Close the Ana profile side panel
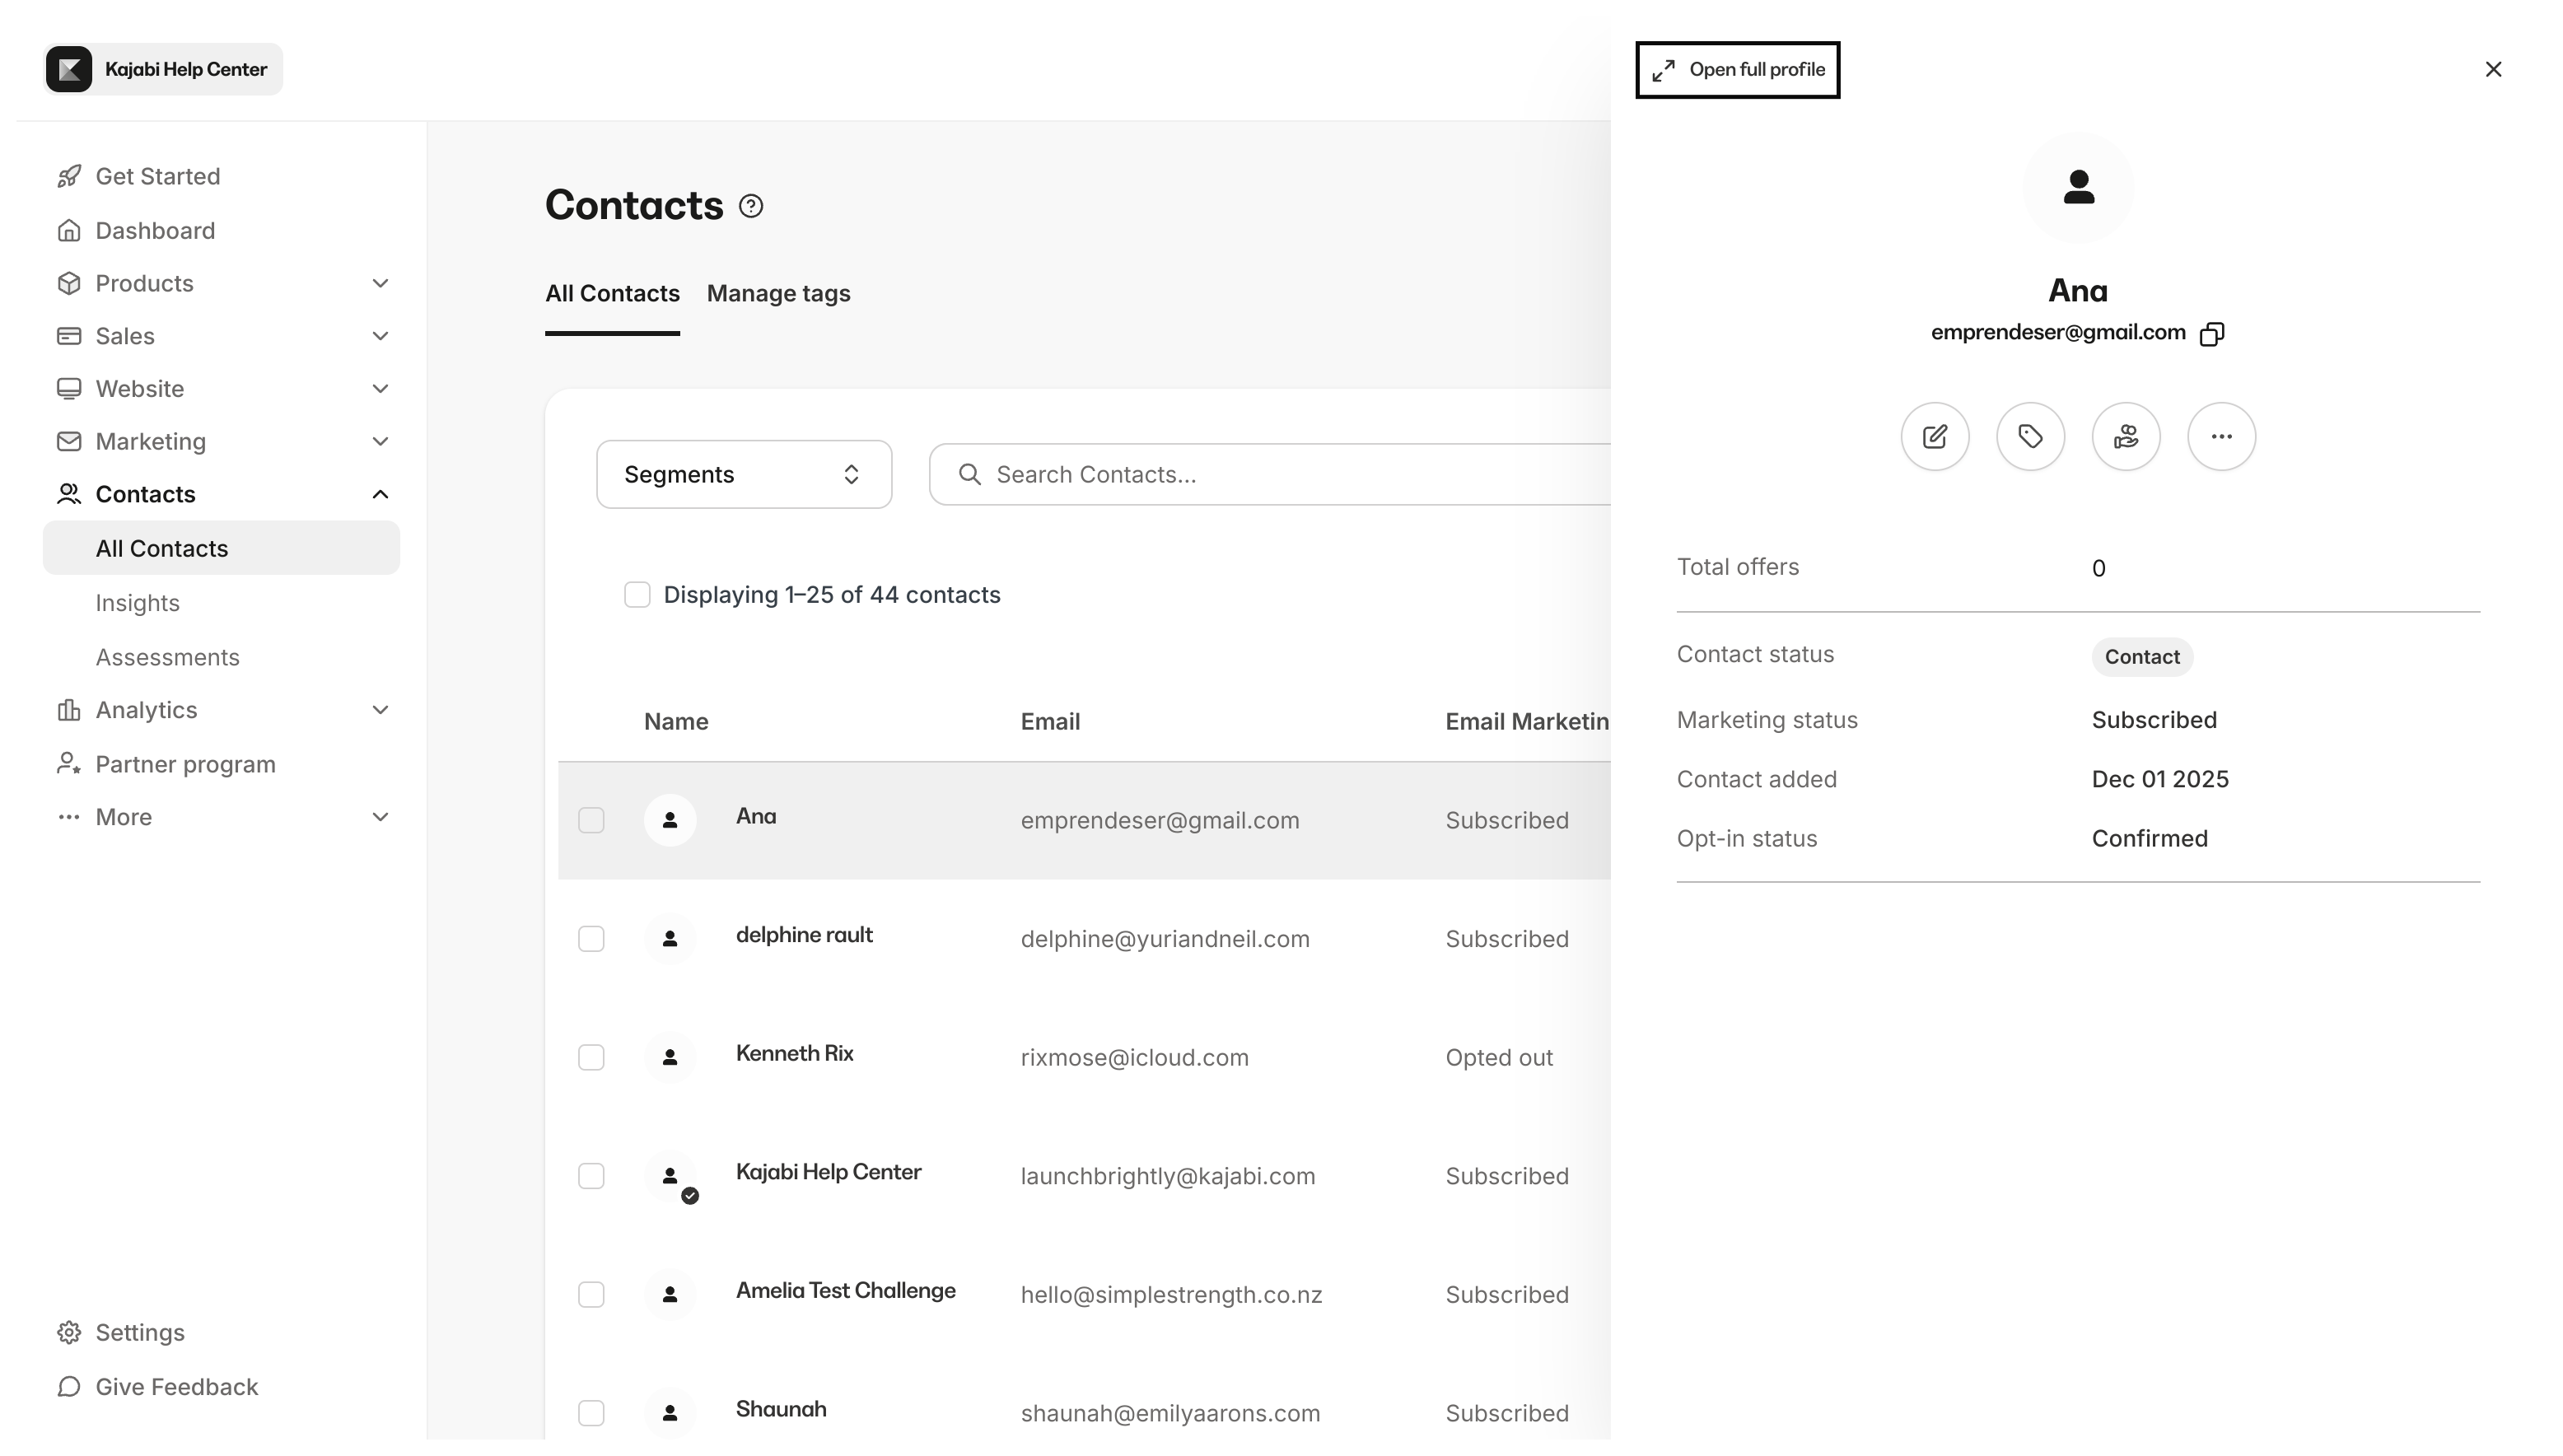The height and width of the screenshot is (1456, 2563). click(x=2493, y=70)
